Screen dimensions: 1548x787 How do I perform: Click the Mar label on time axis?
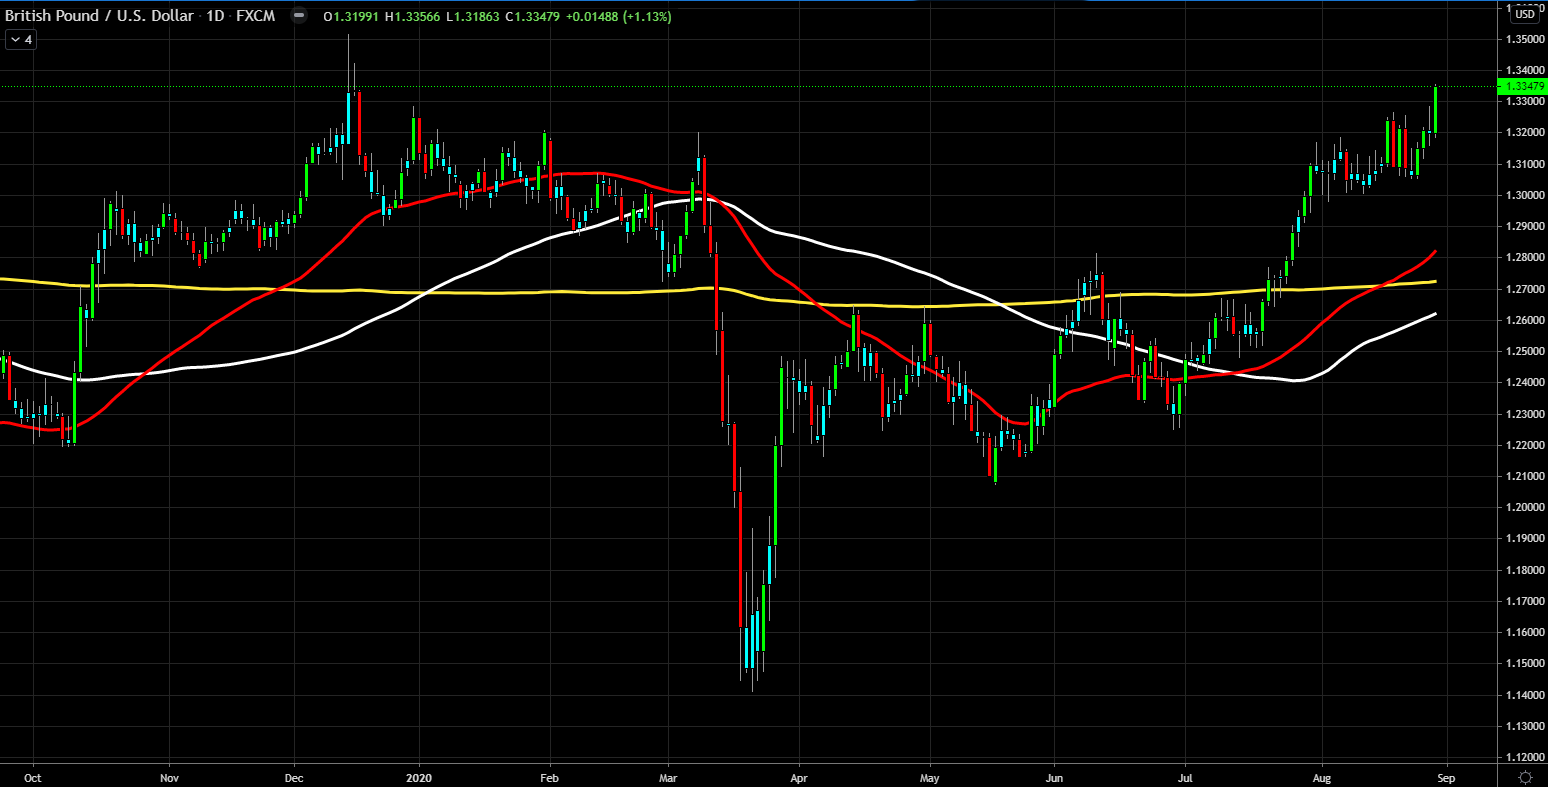point(668,776)
